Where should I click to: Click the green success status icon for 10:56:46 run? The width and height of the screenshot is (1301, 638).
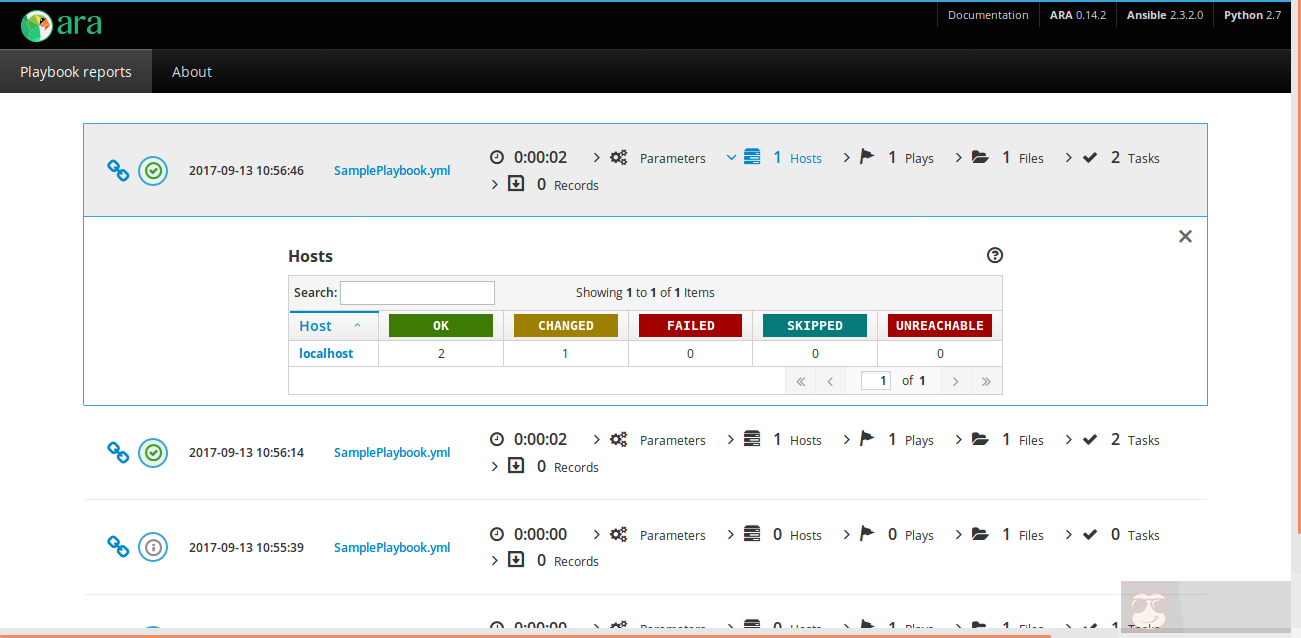coord(152,170)
